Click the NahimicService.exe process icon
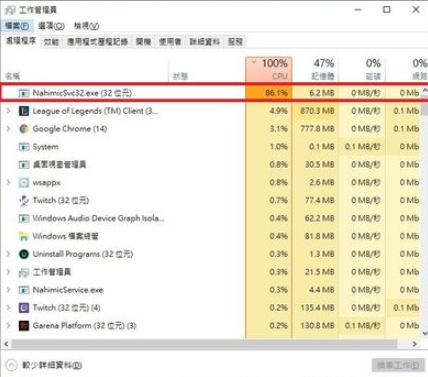Viewport: 428px width, 377px height. tap(24, 290)
